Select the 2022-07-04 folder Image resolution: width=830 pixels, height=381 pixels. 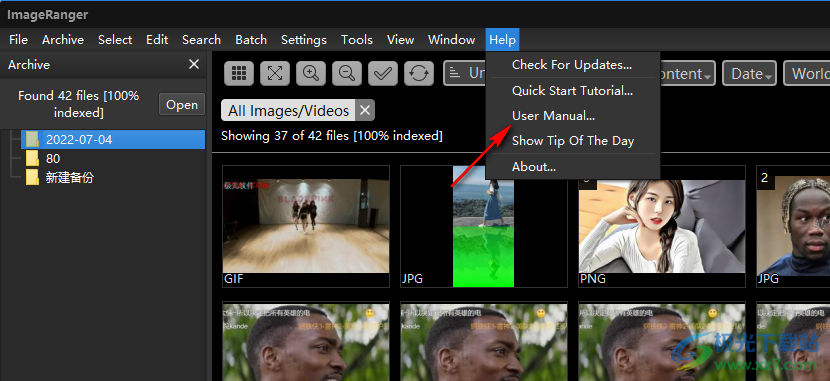[113, 140]
